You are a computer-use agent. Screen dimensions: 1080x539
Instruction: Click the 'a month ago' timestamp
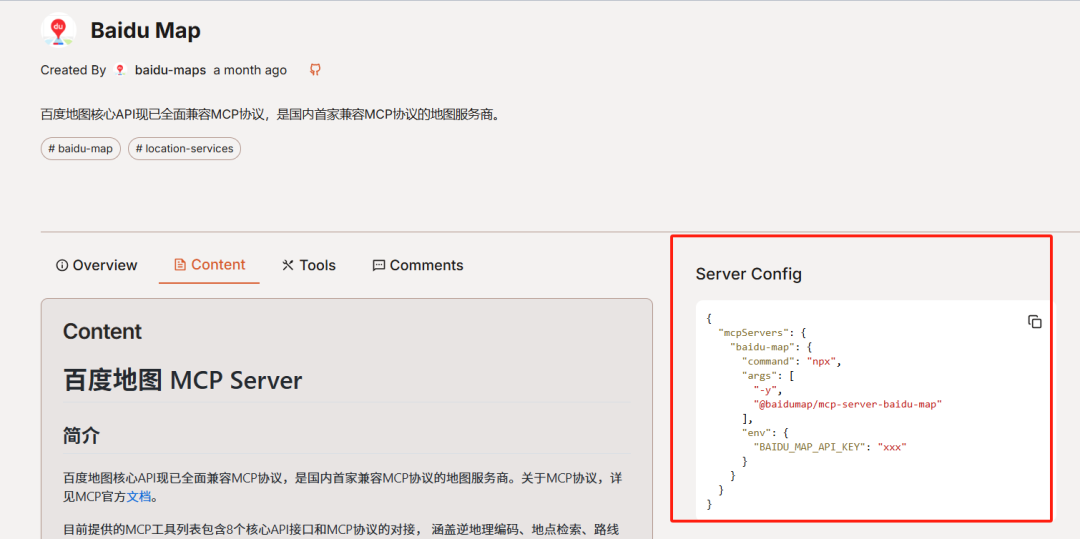(250, 70)
